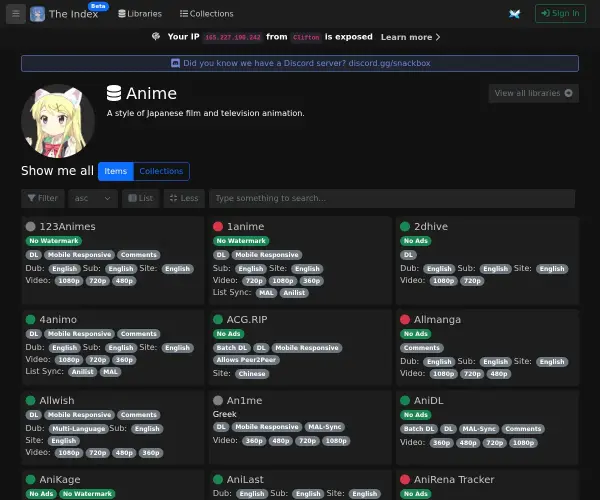Open the AniLast entry

click(x=245, y=479)
